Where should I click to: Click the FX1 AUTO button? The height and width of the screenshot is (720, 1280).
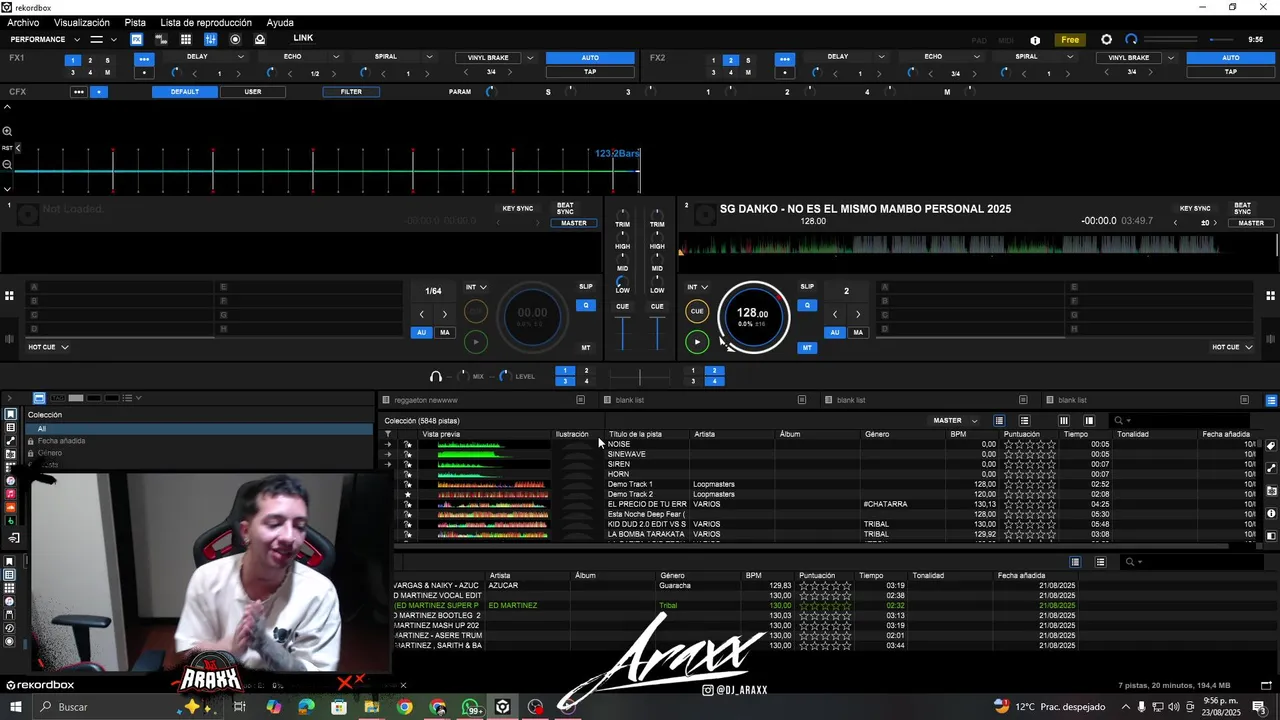(590, 58)
